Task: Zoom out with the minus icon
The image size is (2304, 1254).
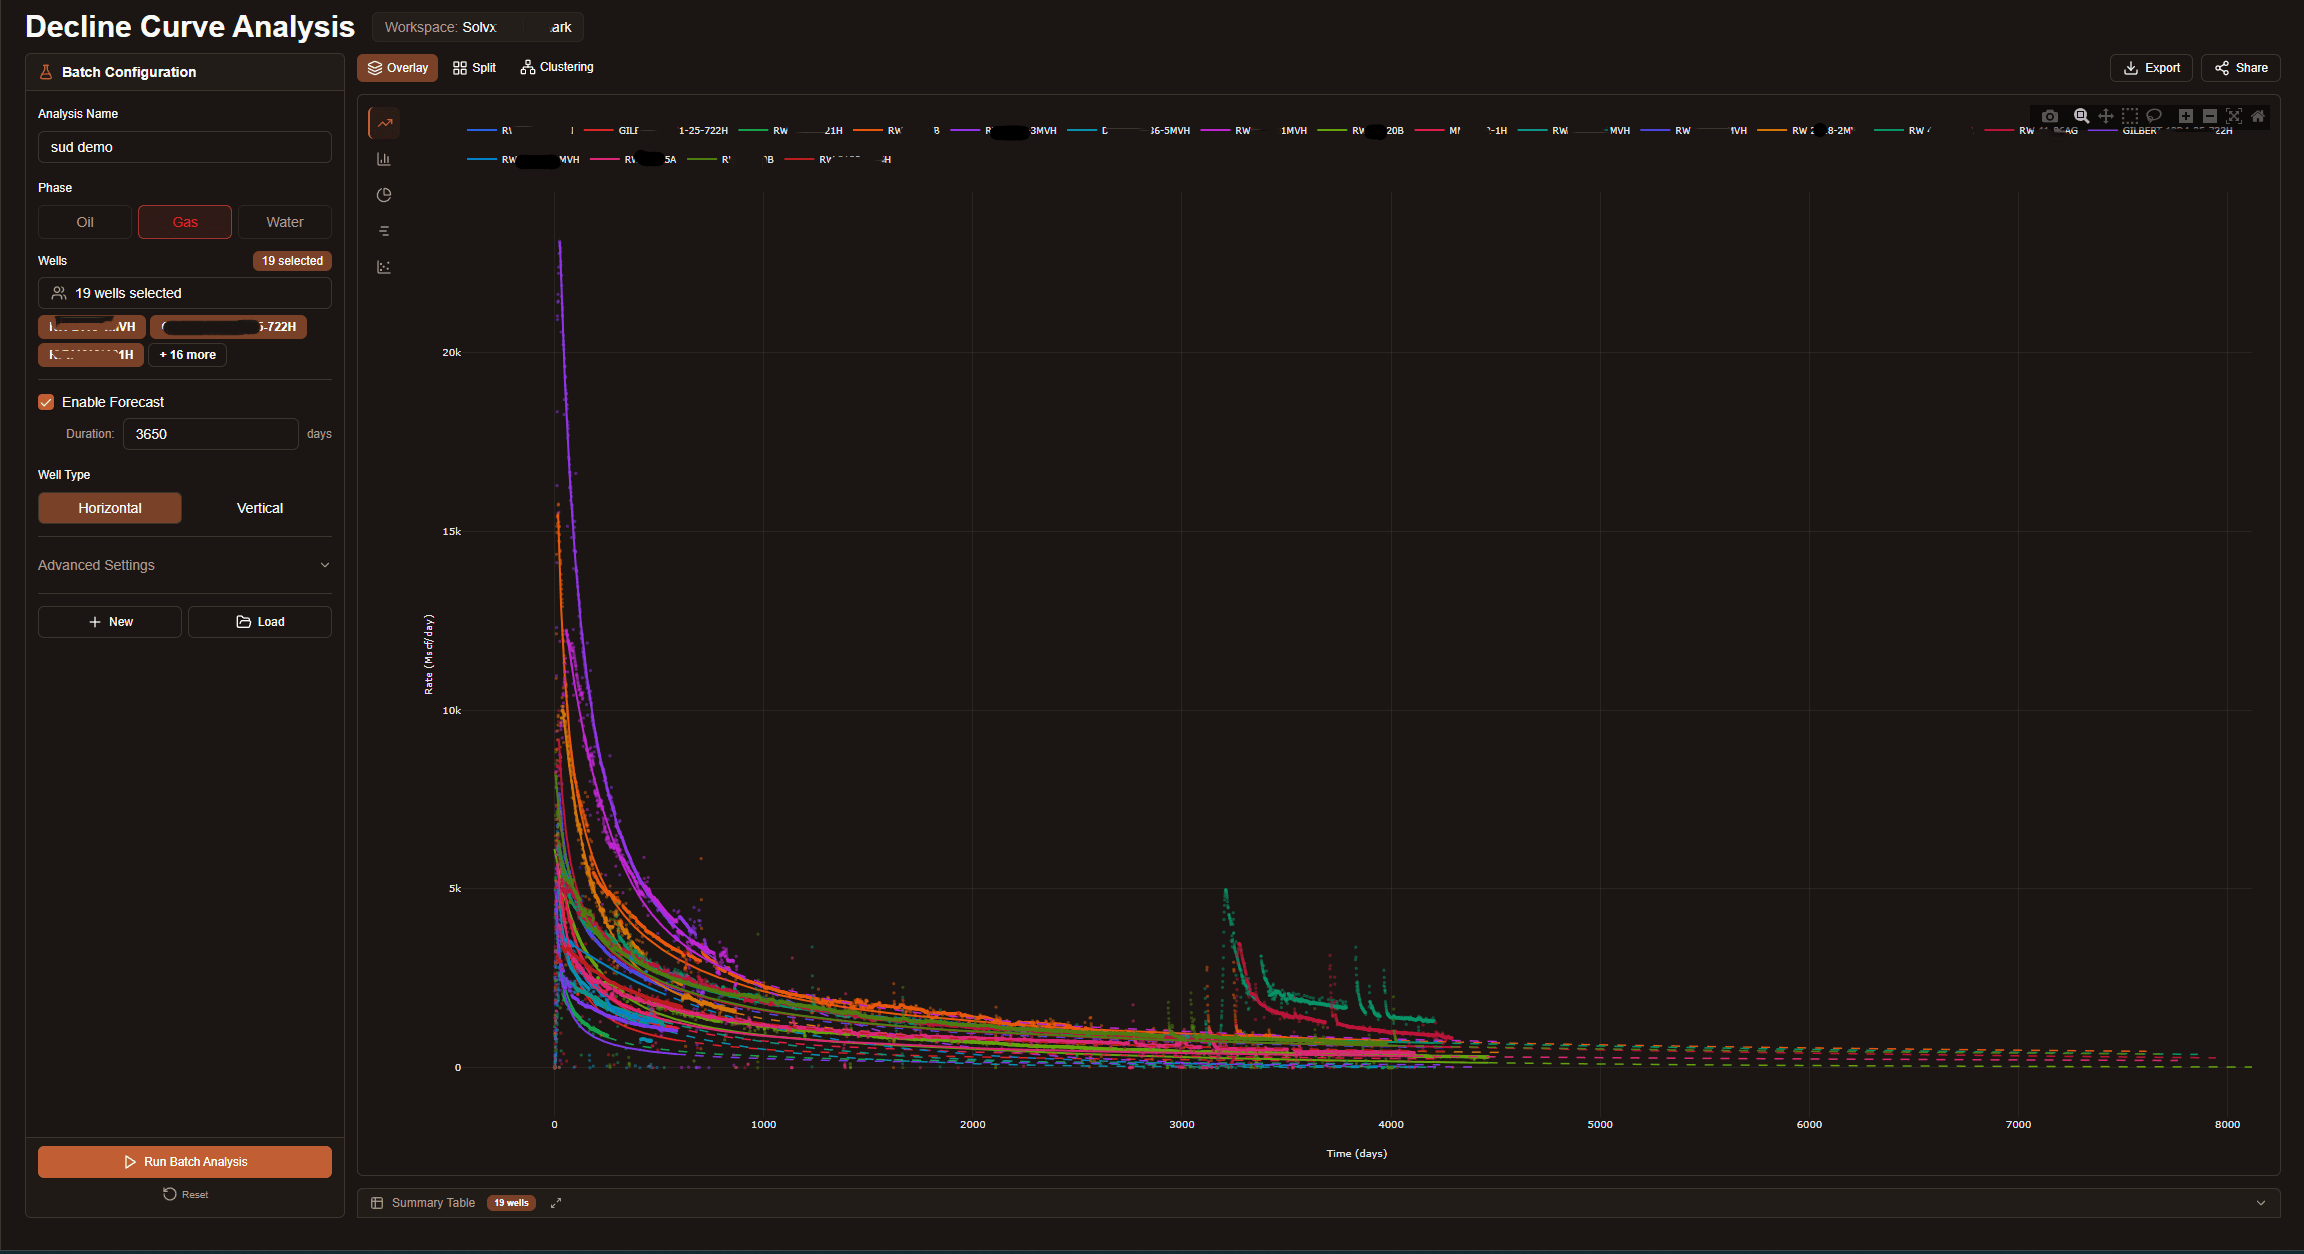Action: click(2210, 116)
